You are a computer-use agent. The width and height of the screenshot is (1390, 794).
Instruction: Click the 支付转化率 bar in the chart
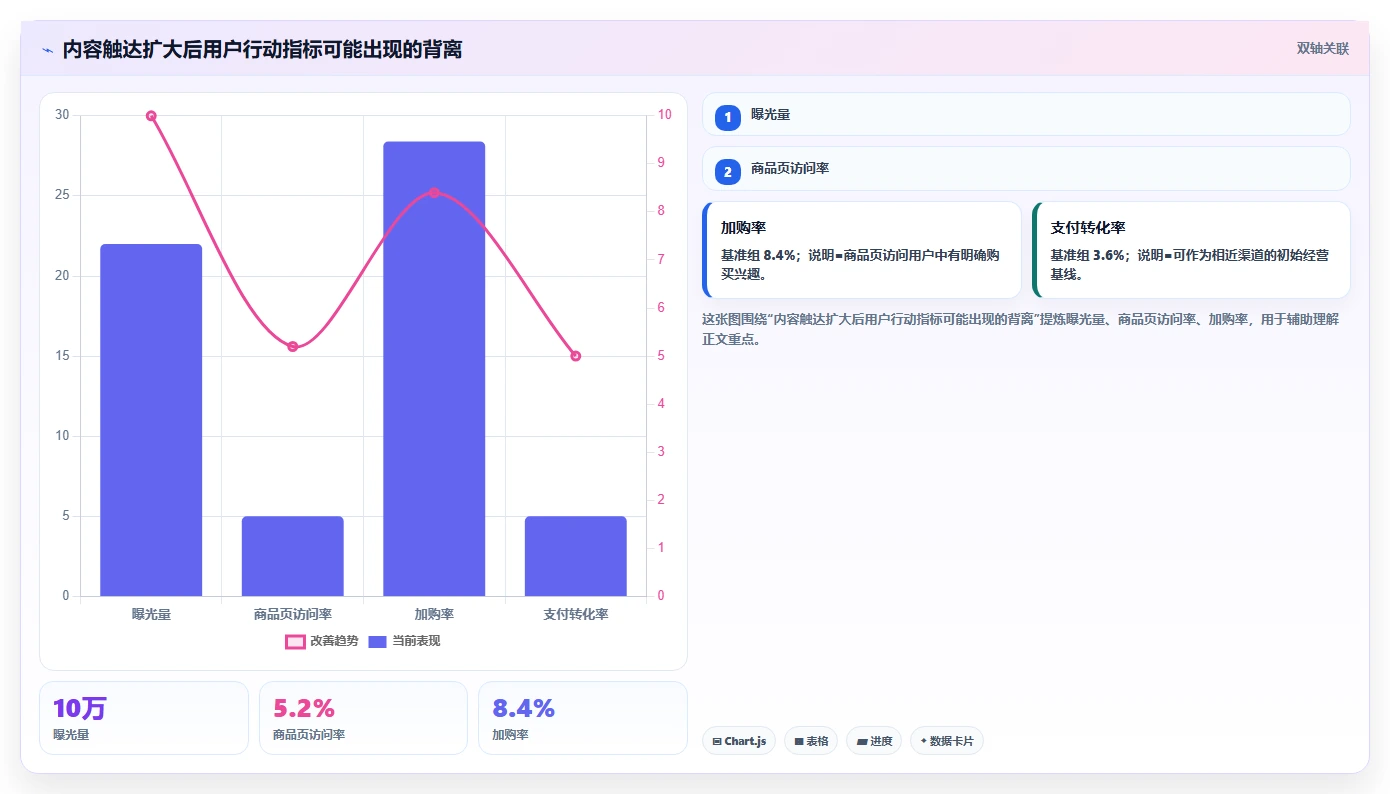[x=576, y=556]
